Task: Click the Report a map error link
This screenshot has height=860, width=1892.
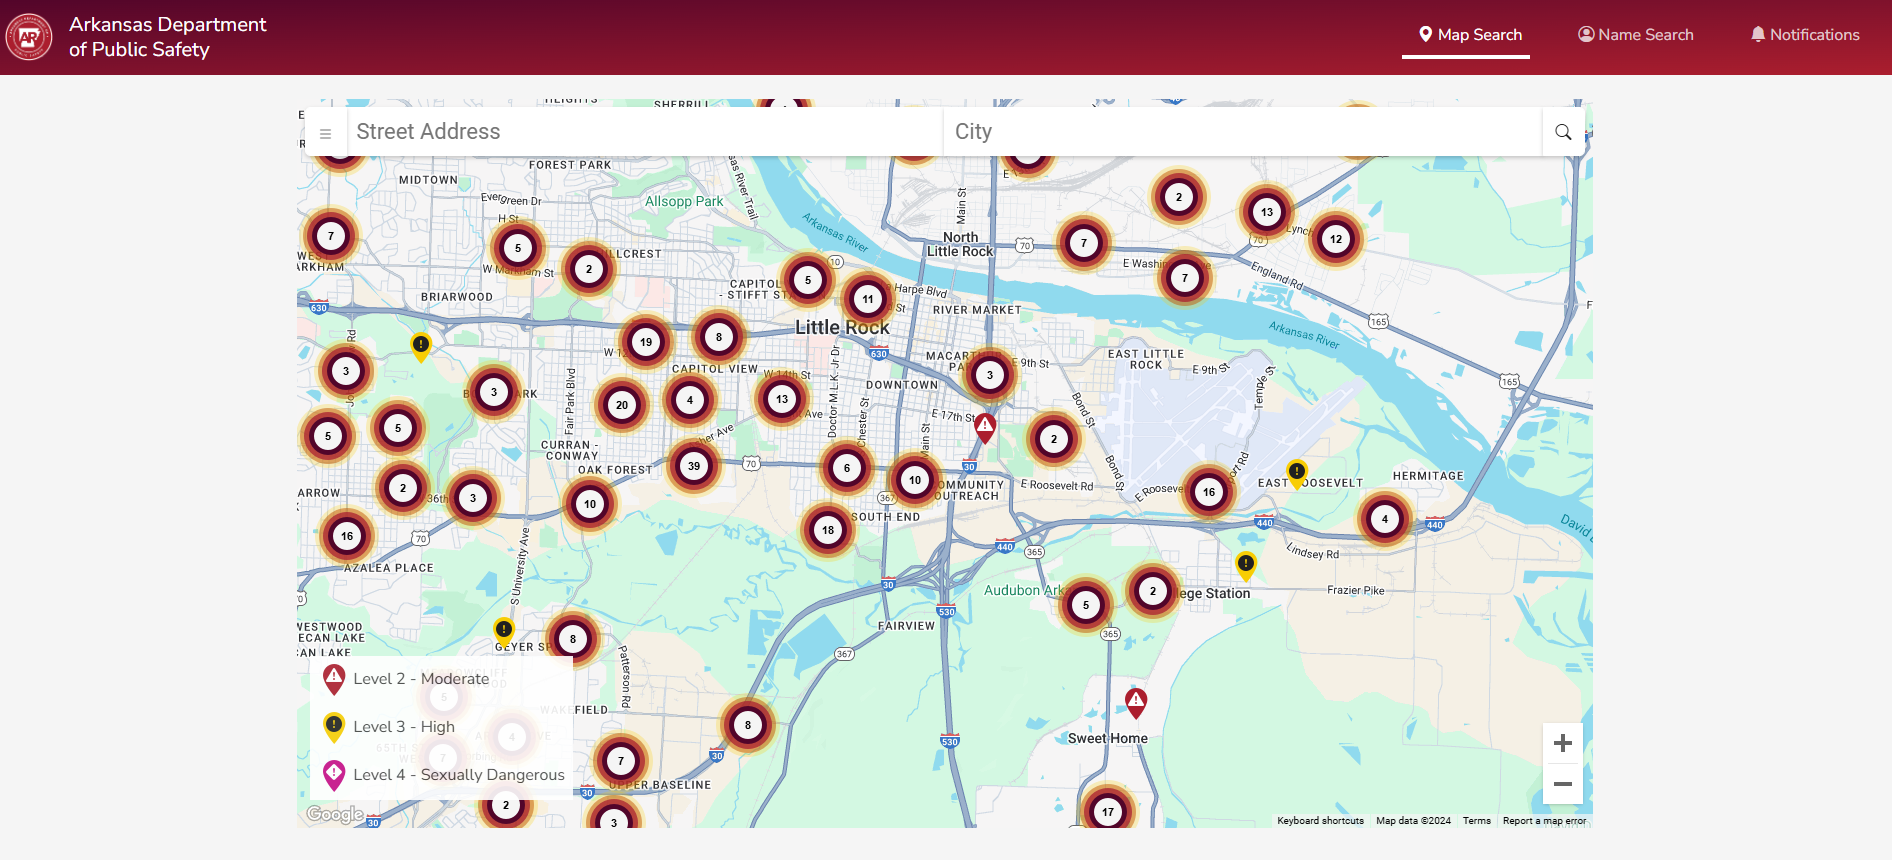Action: (1544, 821)
